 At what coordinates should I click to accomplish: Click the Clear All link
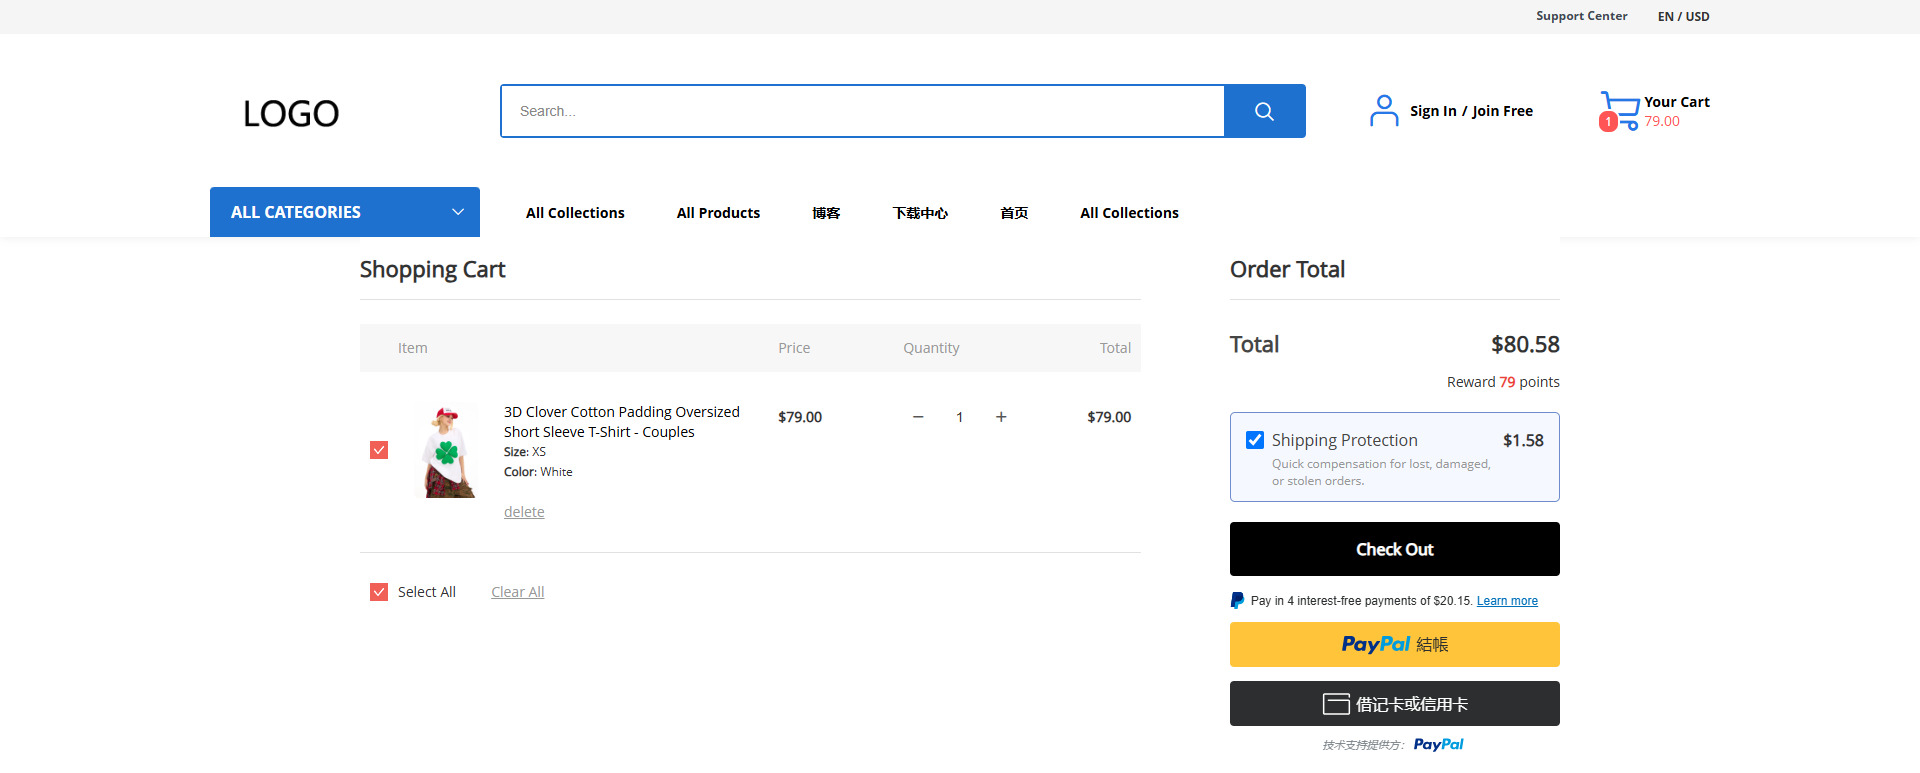point(517,592)
